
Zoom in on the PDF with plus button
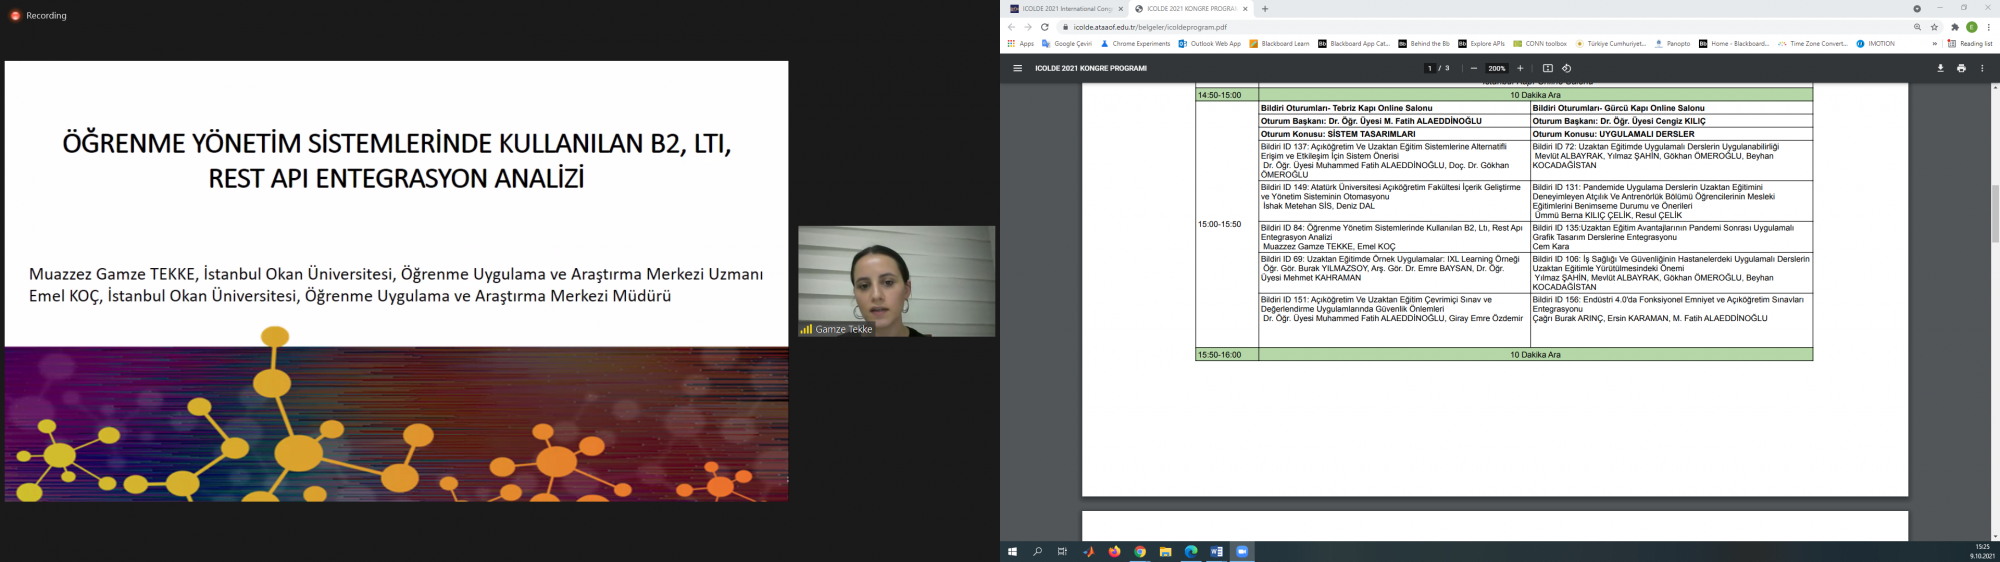[1520, 68]
